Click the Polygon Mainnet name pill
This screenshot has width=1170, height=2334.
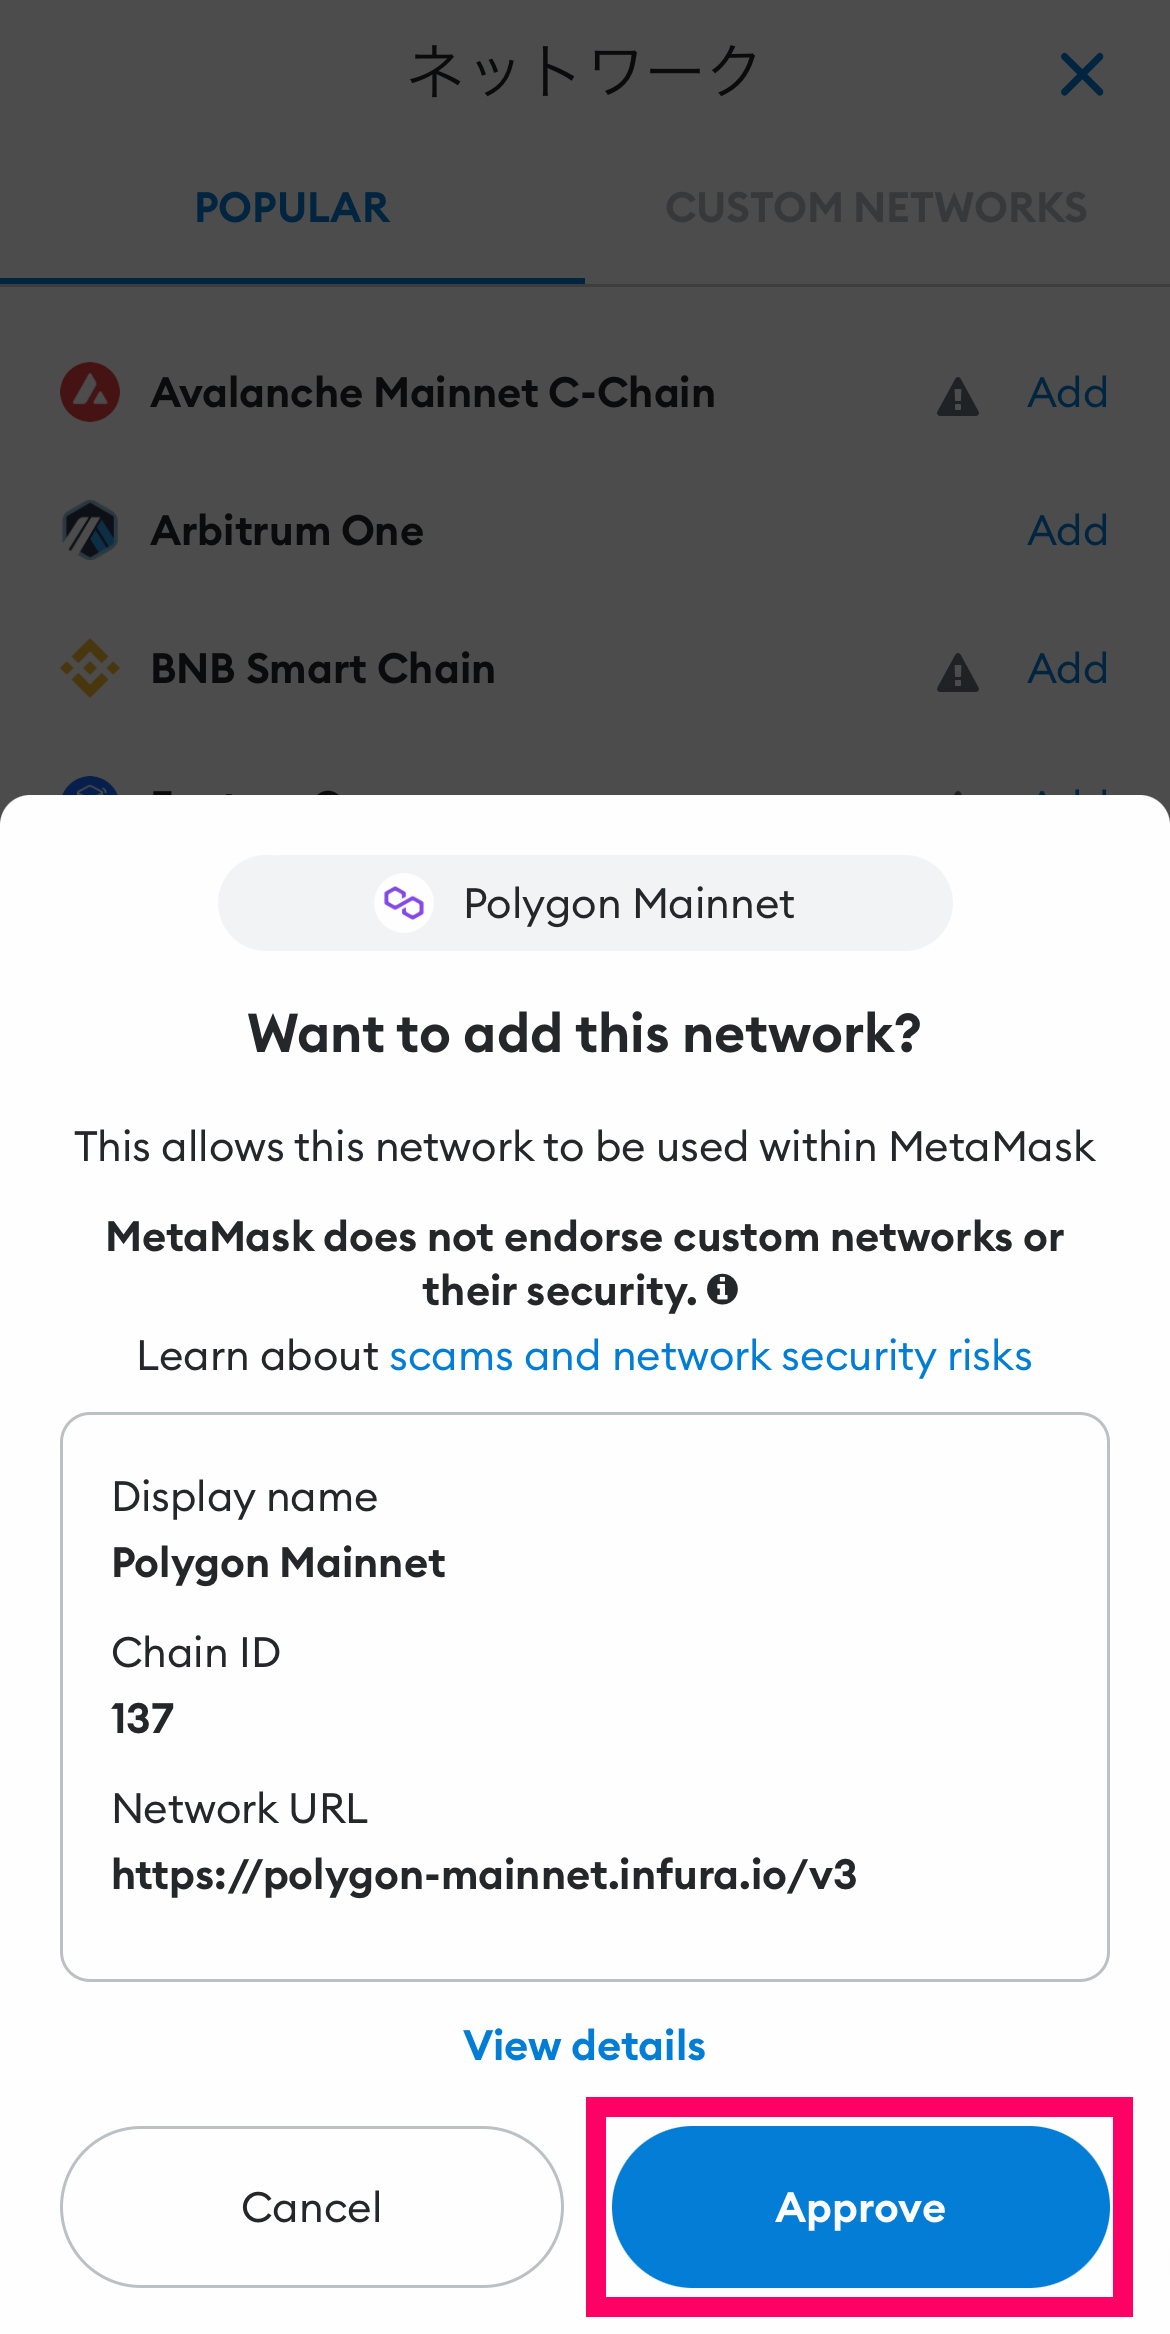[x=585, y=903]
